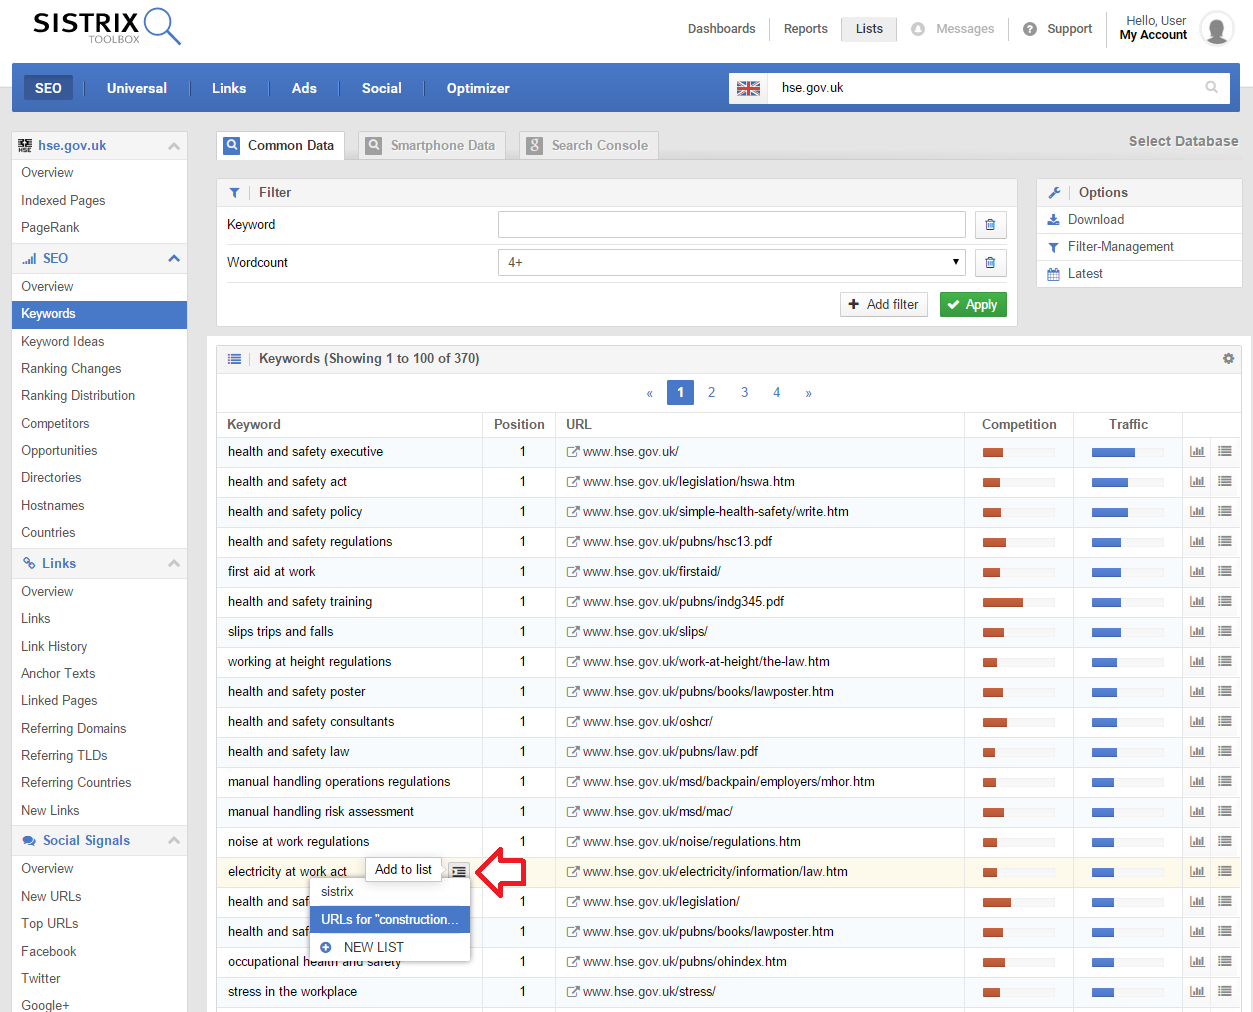Show chart icon for 'stress in the workplace'
The height and width of the screenshot is (1012, 1253).
(x=1197, y=992)
